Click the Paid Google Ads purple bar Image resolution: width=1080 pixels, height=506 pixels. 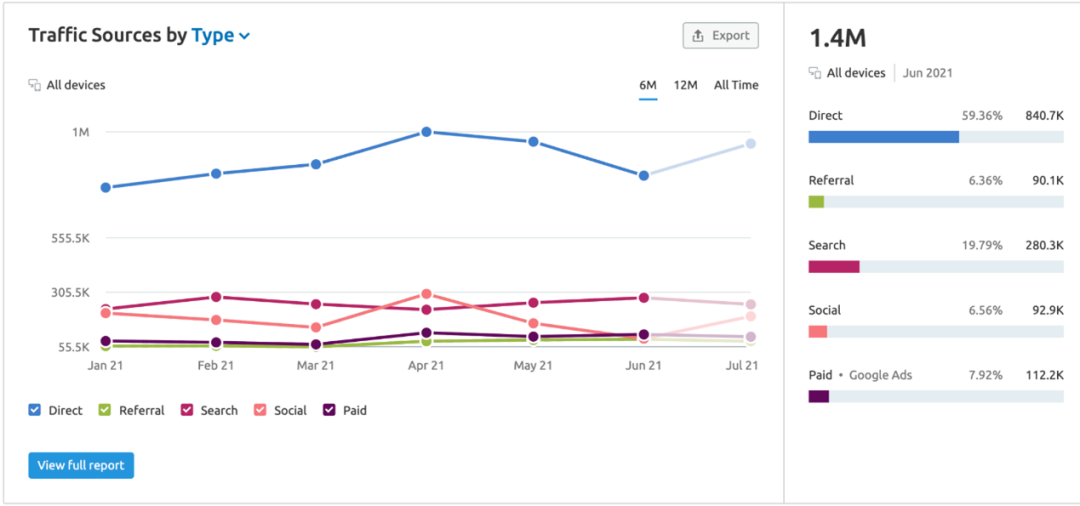pos(819,397)
